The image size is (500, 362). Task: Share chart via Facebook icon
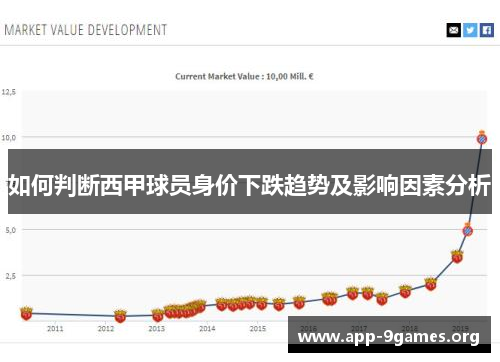(x=487, y=30)
